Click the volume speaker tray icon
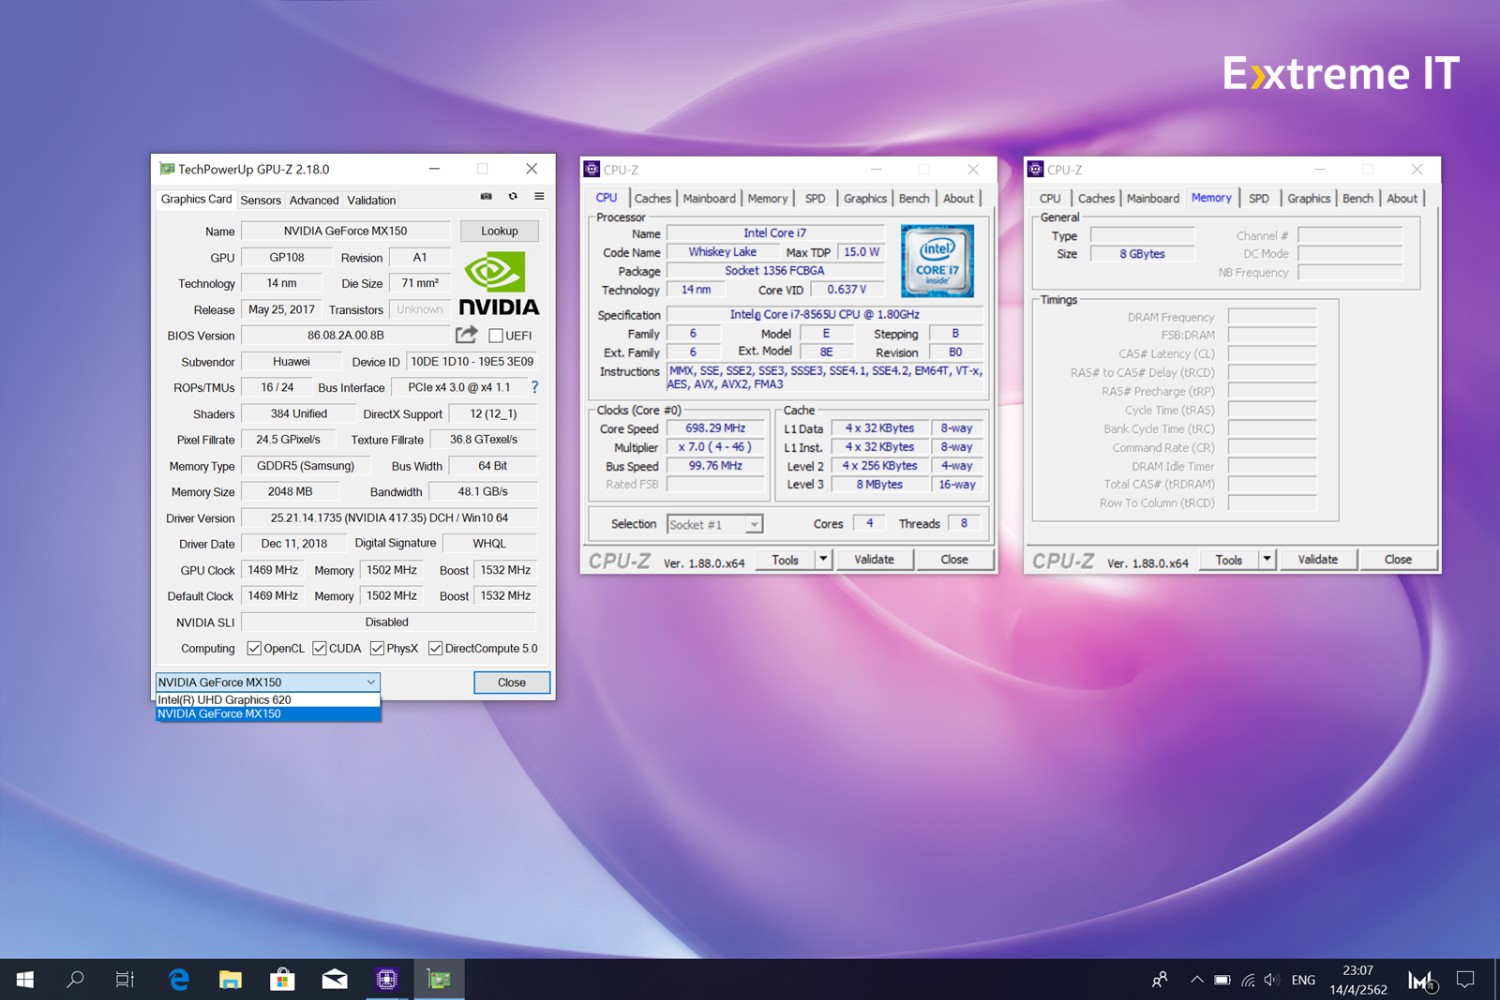The height and width of the screenshot is (1000, 1500). pos(1271,980)
